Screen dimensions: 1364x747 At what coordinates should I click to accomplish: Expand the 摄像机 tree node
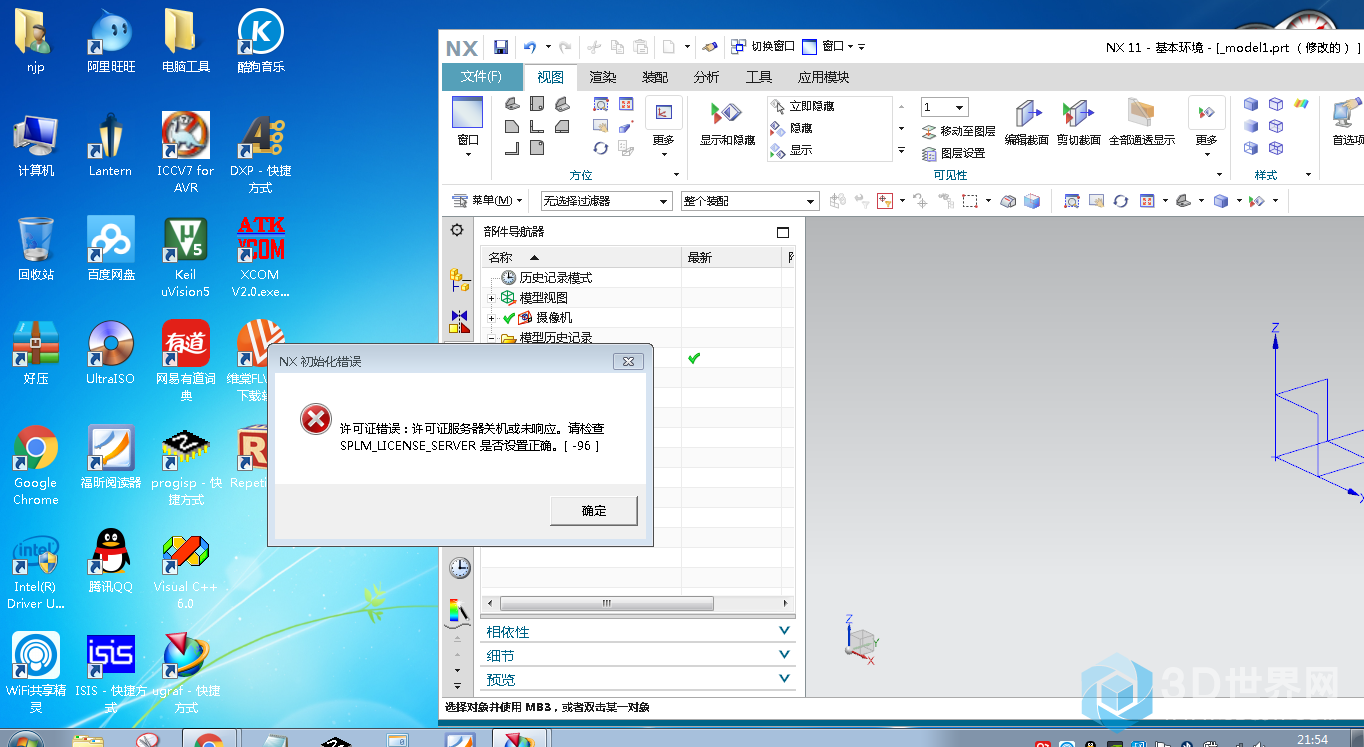pyautogui.click(x=491, y=318)
